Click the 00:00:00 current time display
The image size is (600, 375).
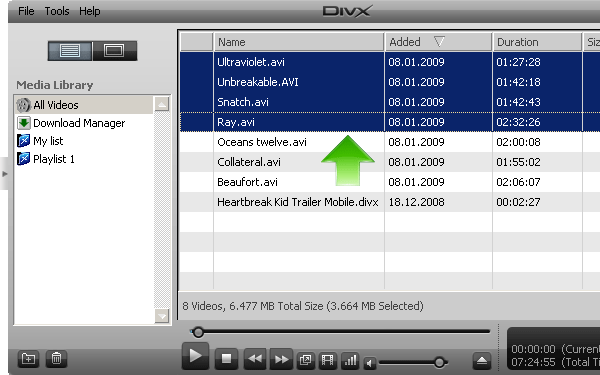click(533, 349)
